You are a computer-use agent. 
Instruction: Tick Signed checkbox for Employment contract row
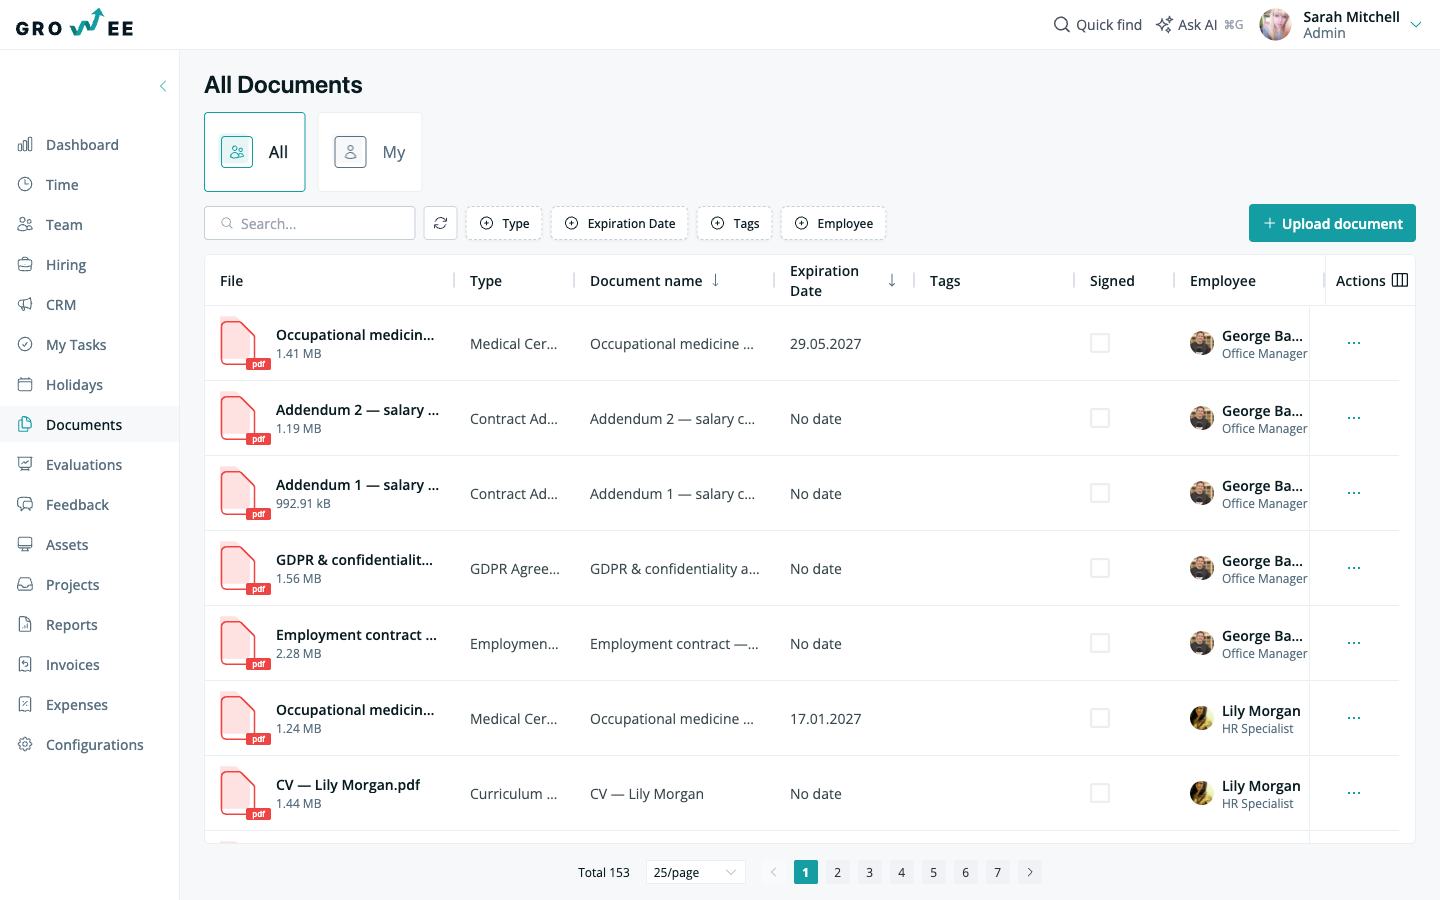1100,643
